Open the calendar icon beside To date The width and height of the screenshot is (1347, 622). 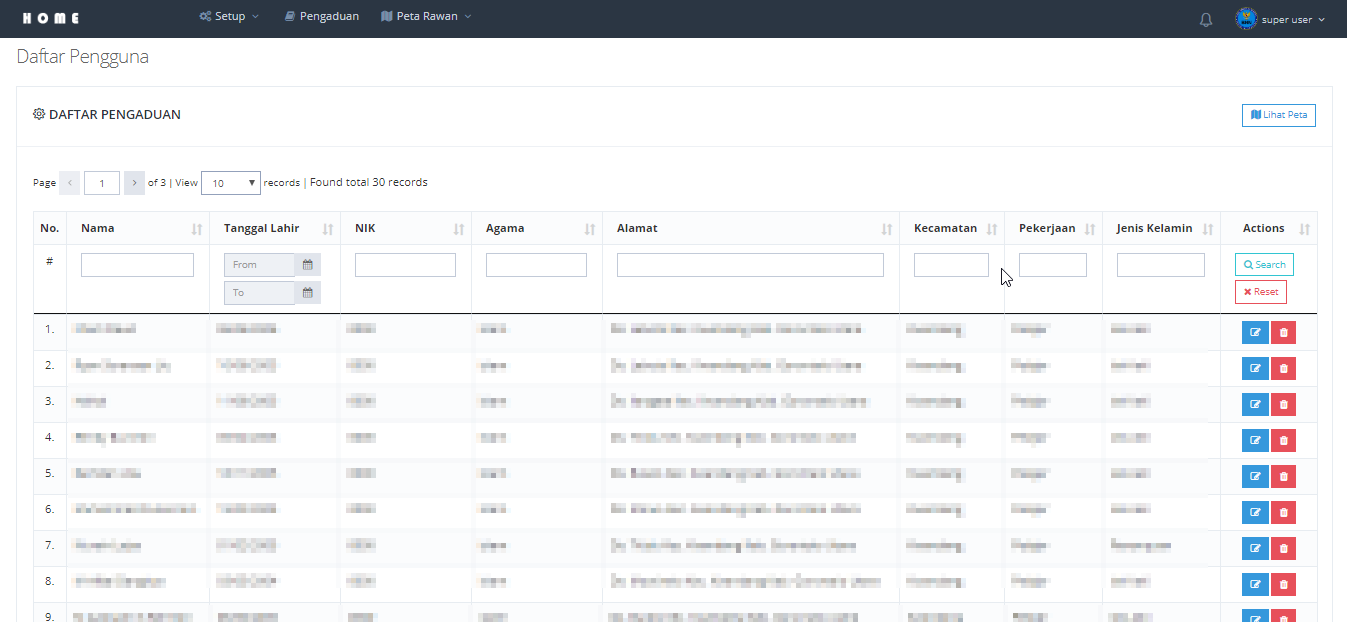pyautogui.click(x=308, y=293)
